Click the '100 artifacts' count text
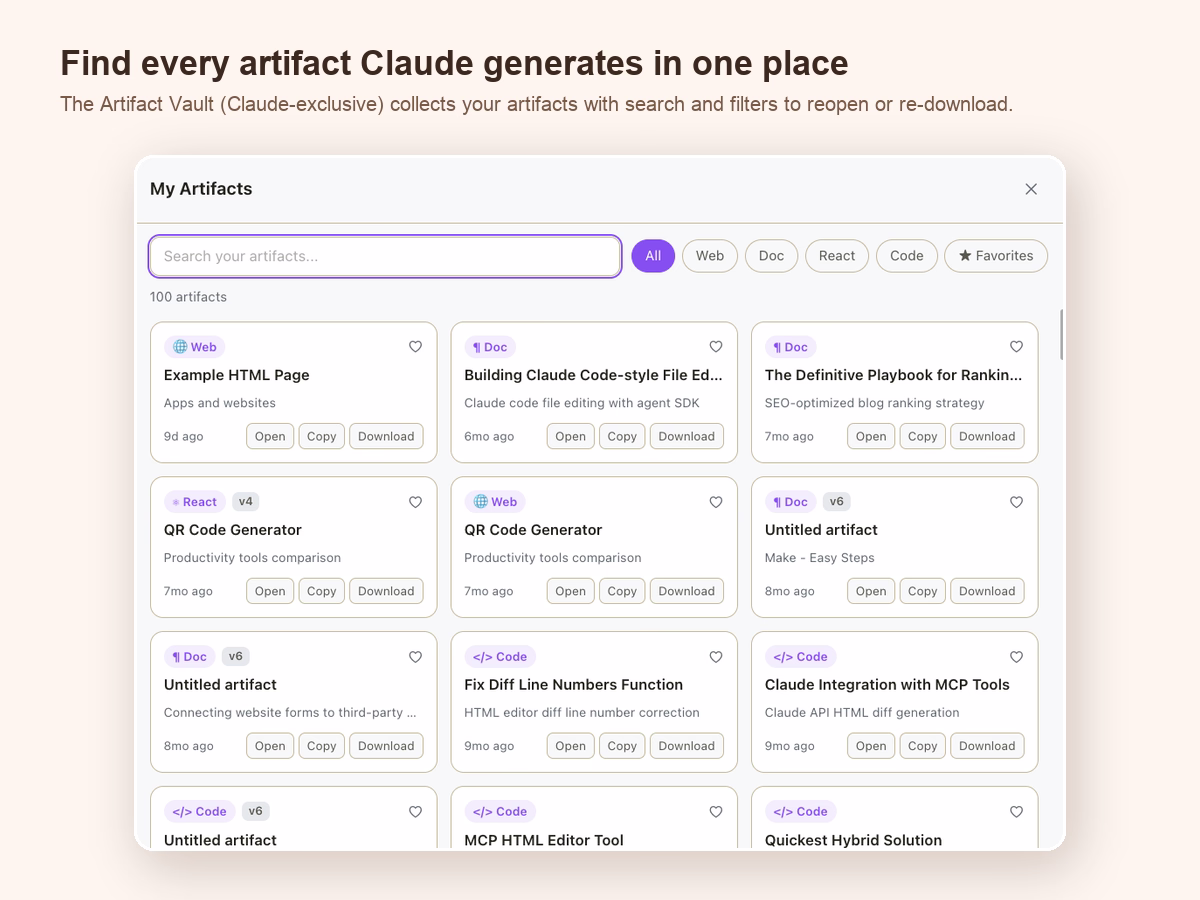Image resolution: width=1200 pixels, height=900 pixels. point(188,297)
